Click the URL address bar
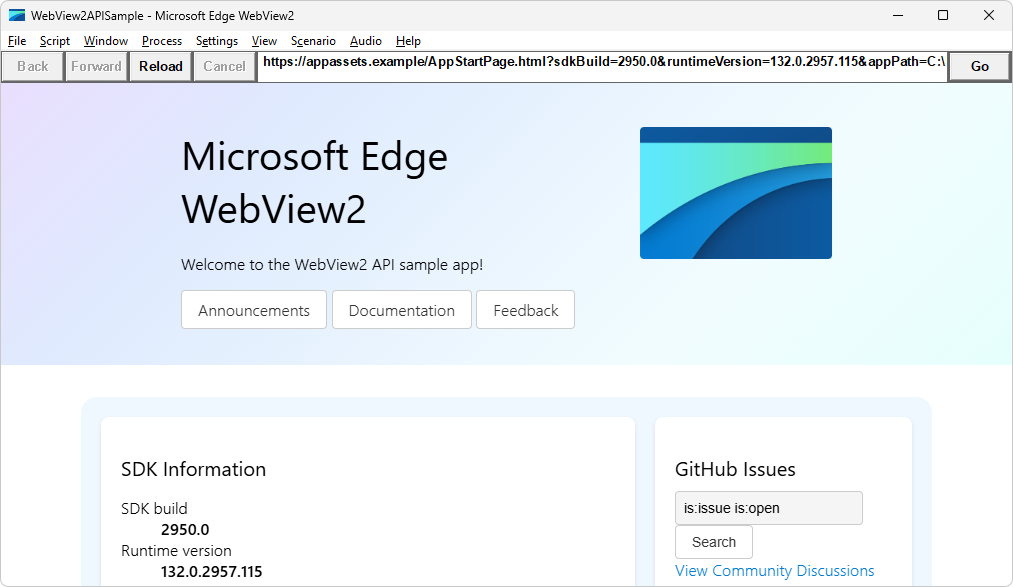1013x587 pixels. pyautogui.click(x=600, y=66)
